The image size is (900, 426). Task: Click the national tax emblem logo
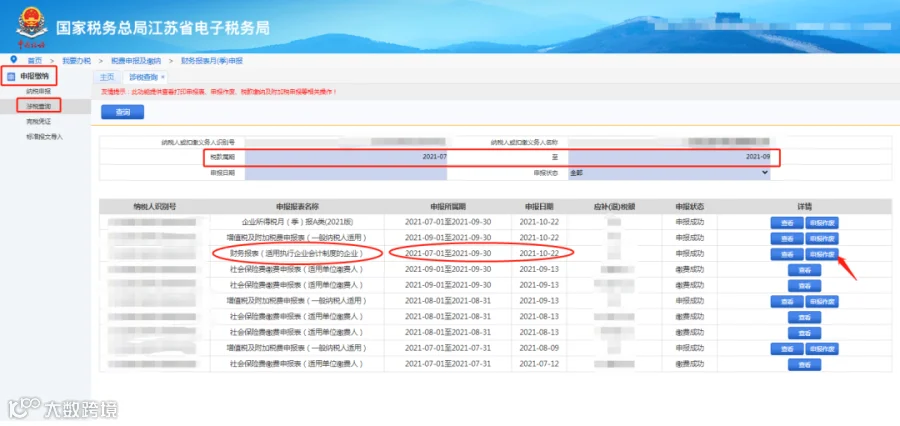click(32, 25)
